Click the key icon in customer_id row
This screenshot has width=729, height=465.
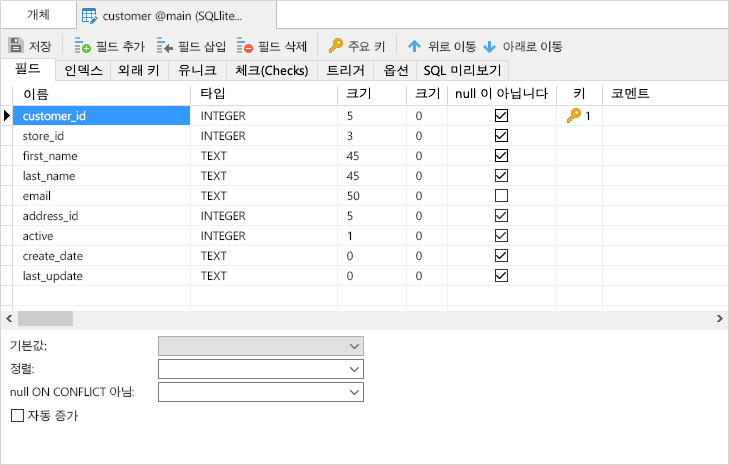pyautogui.click(x=573, y=116)
